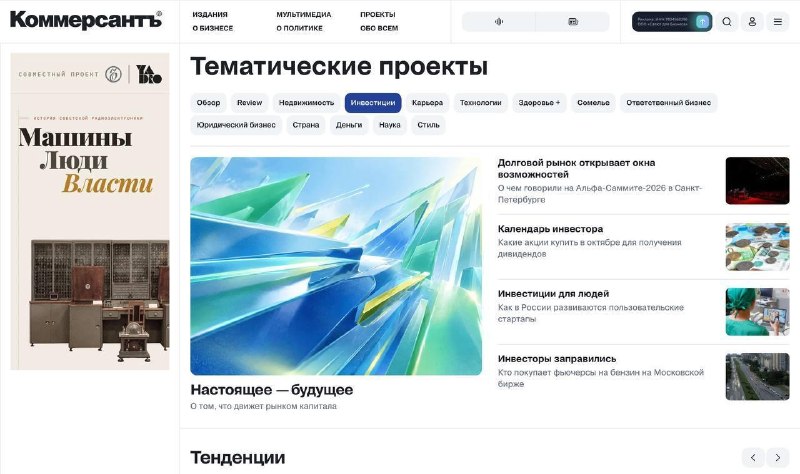The image size is (800, 474).
Task: Select the Страна tab
Action: (306, 125)
